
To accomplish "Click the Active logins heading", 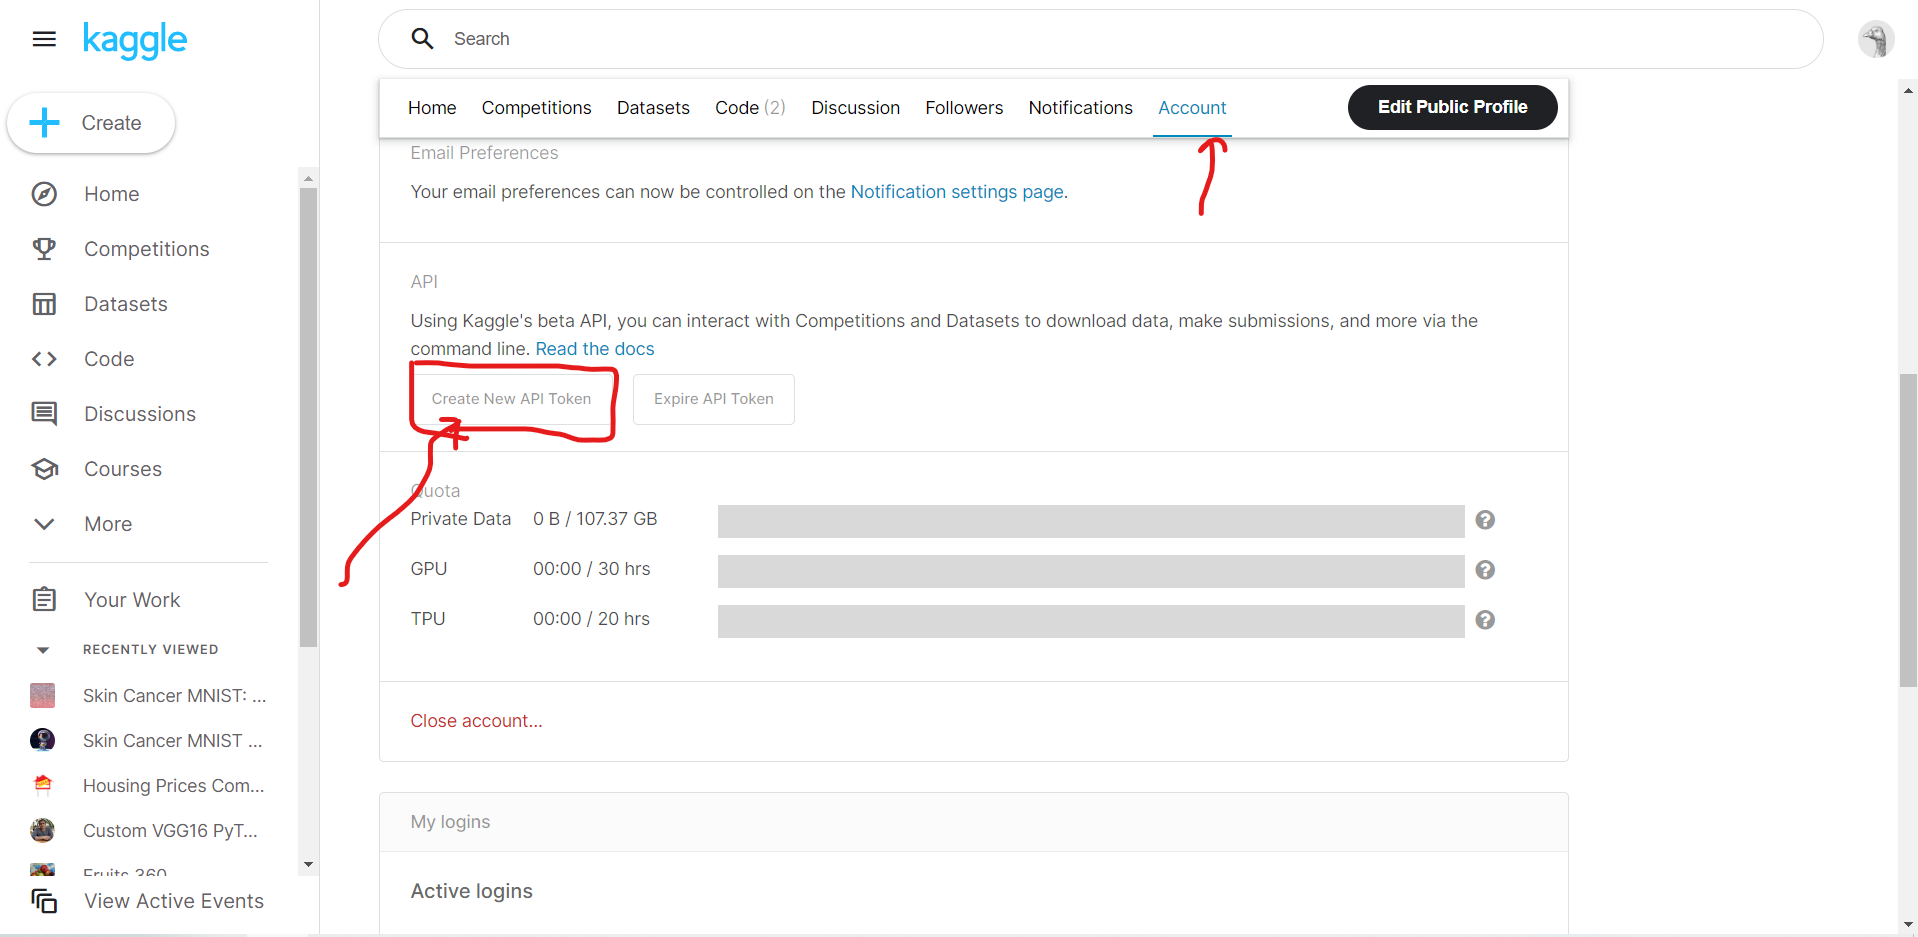I will (x=471, y=891).
